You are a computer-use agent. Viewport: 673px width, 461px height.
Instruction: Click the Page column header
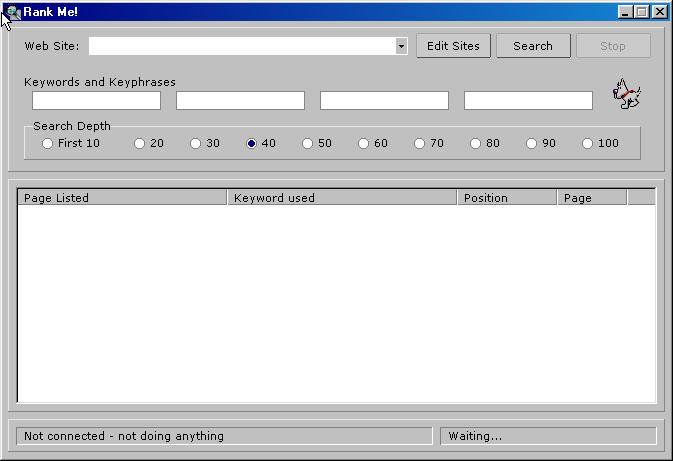click(x=592, y=198)
